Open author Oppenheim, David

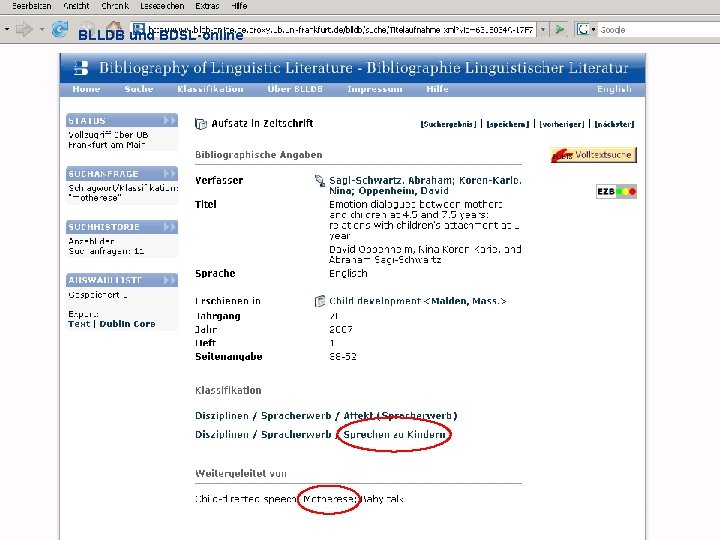point(404,191)
